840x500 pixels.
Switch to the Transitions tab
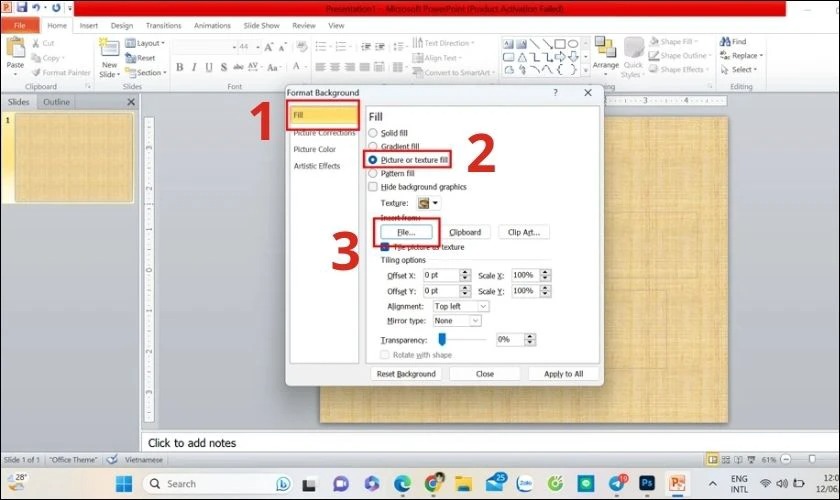coord(163,25)
